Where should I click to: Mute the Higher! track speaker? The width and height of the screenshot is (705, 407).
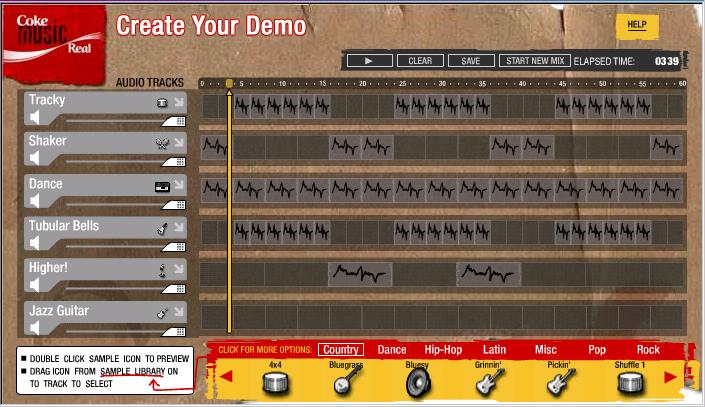coord(34,285)
